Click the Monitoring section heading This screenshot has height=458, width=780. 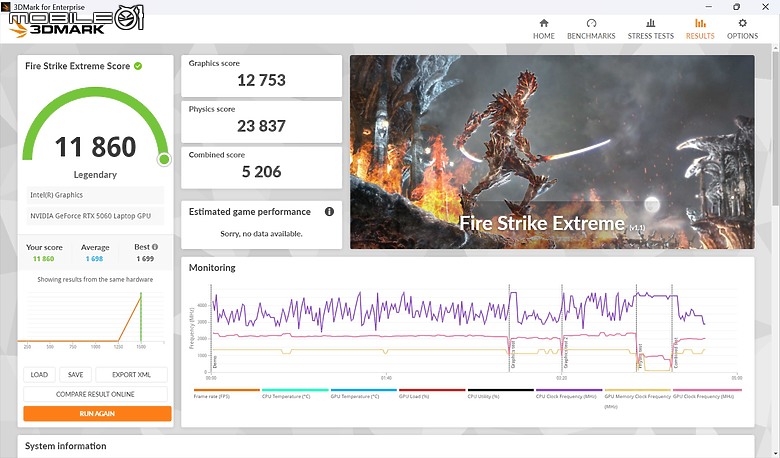[212, 268]
